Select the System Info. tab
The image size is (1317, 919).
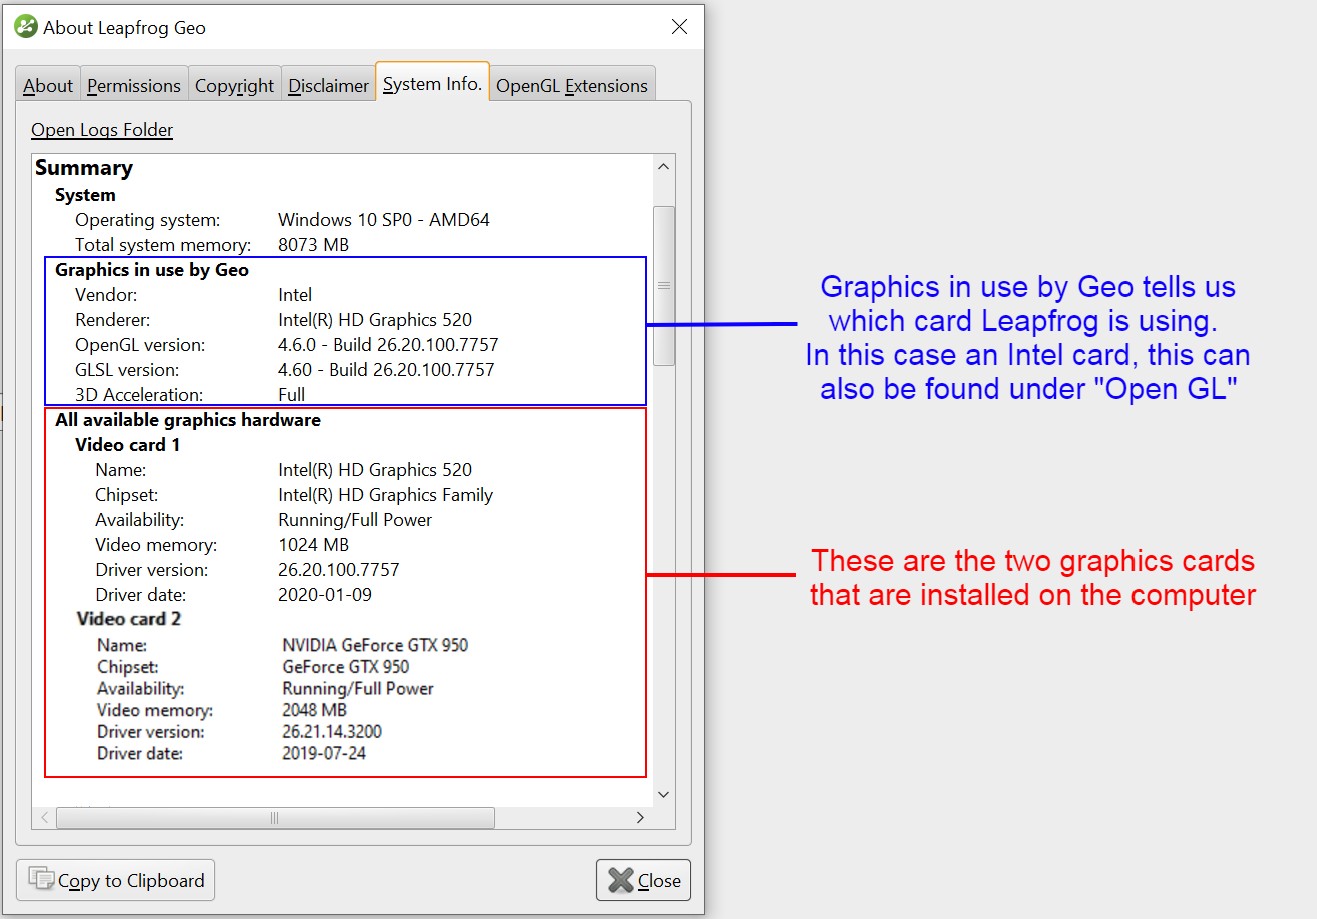(x=431, y=84)
